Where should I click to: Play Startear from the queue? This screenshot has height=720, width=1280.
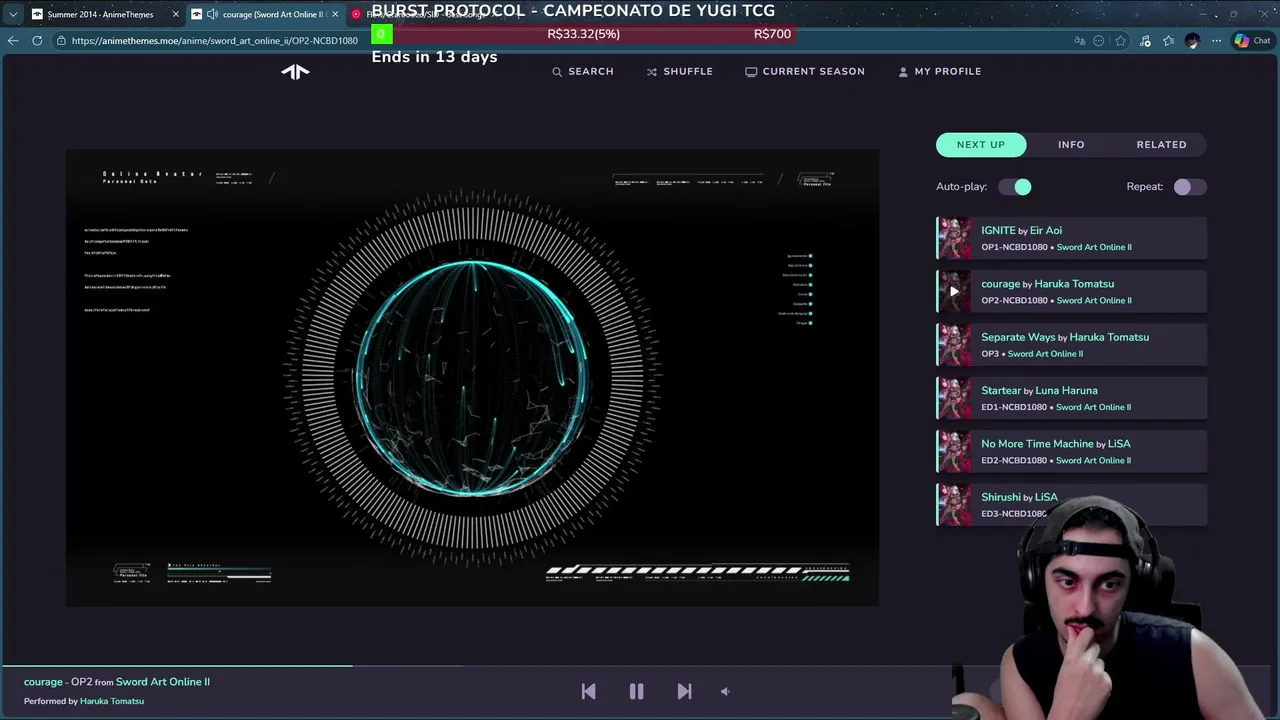point(1072,398)
